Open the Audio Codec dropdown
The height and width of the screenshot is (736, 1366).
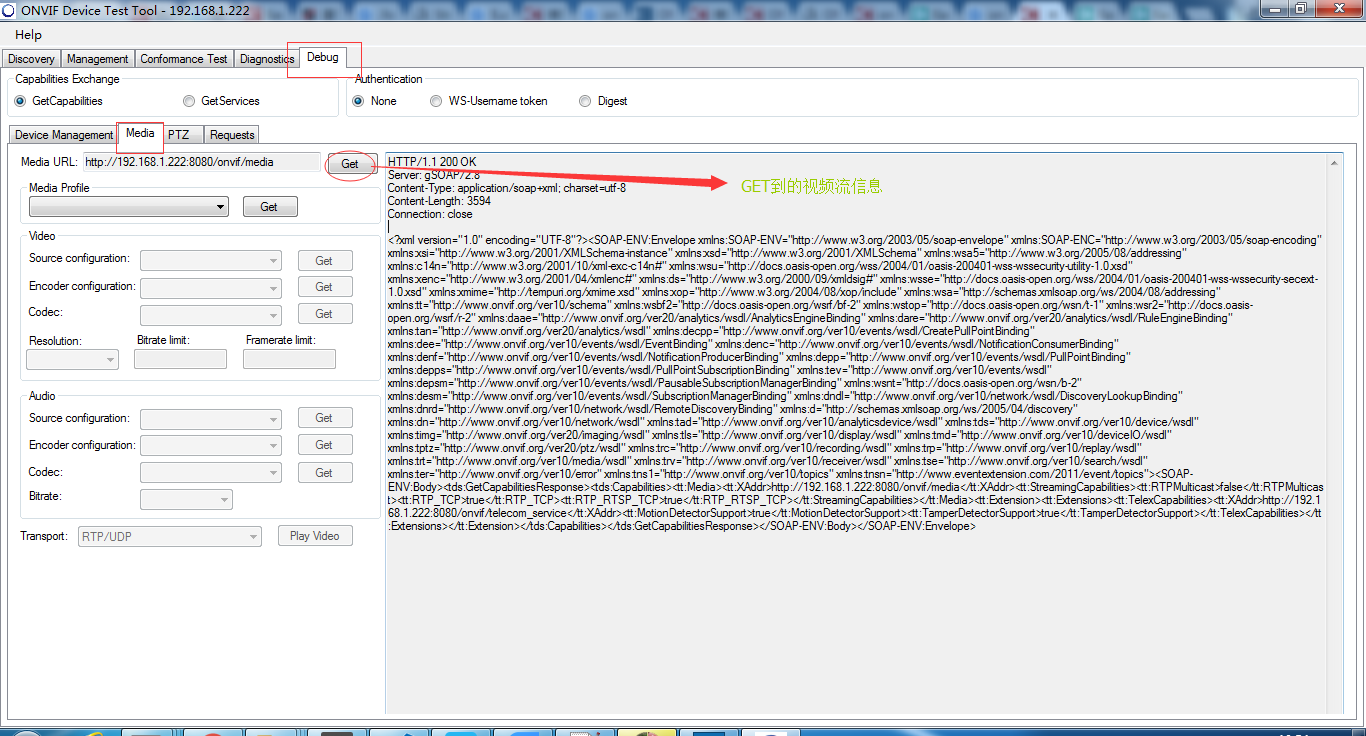click(211, 473)
